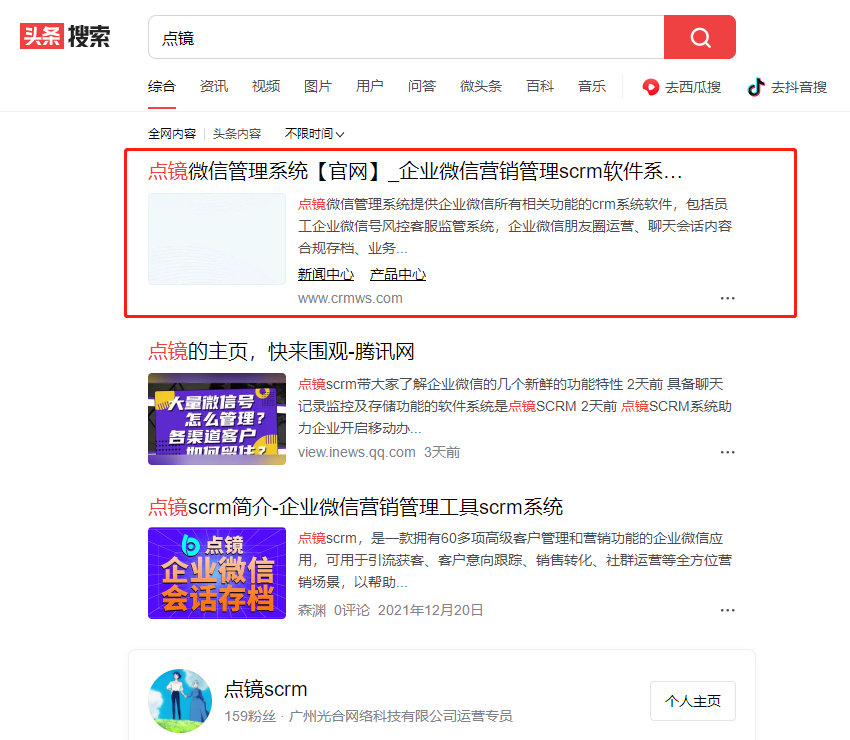
Task: Click the blank thumbnail of crmws result
Action: pos(217,239)
